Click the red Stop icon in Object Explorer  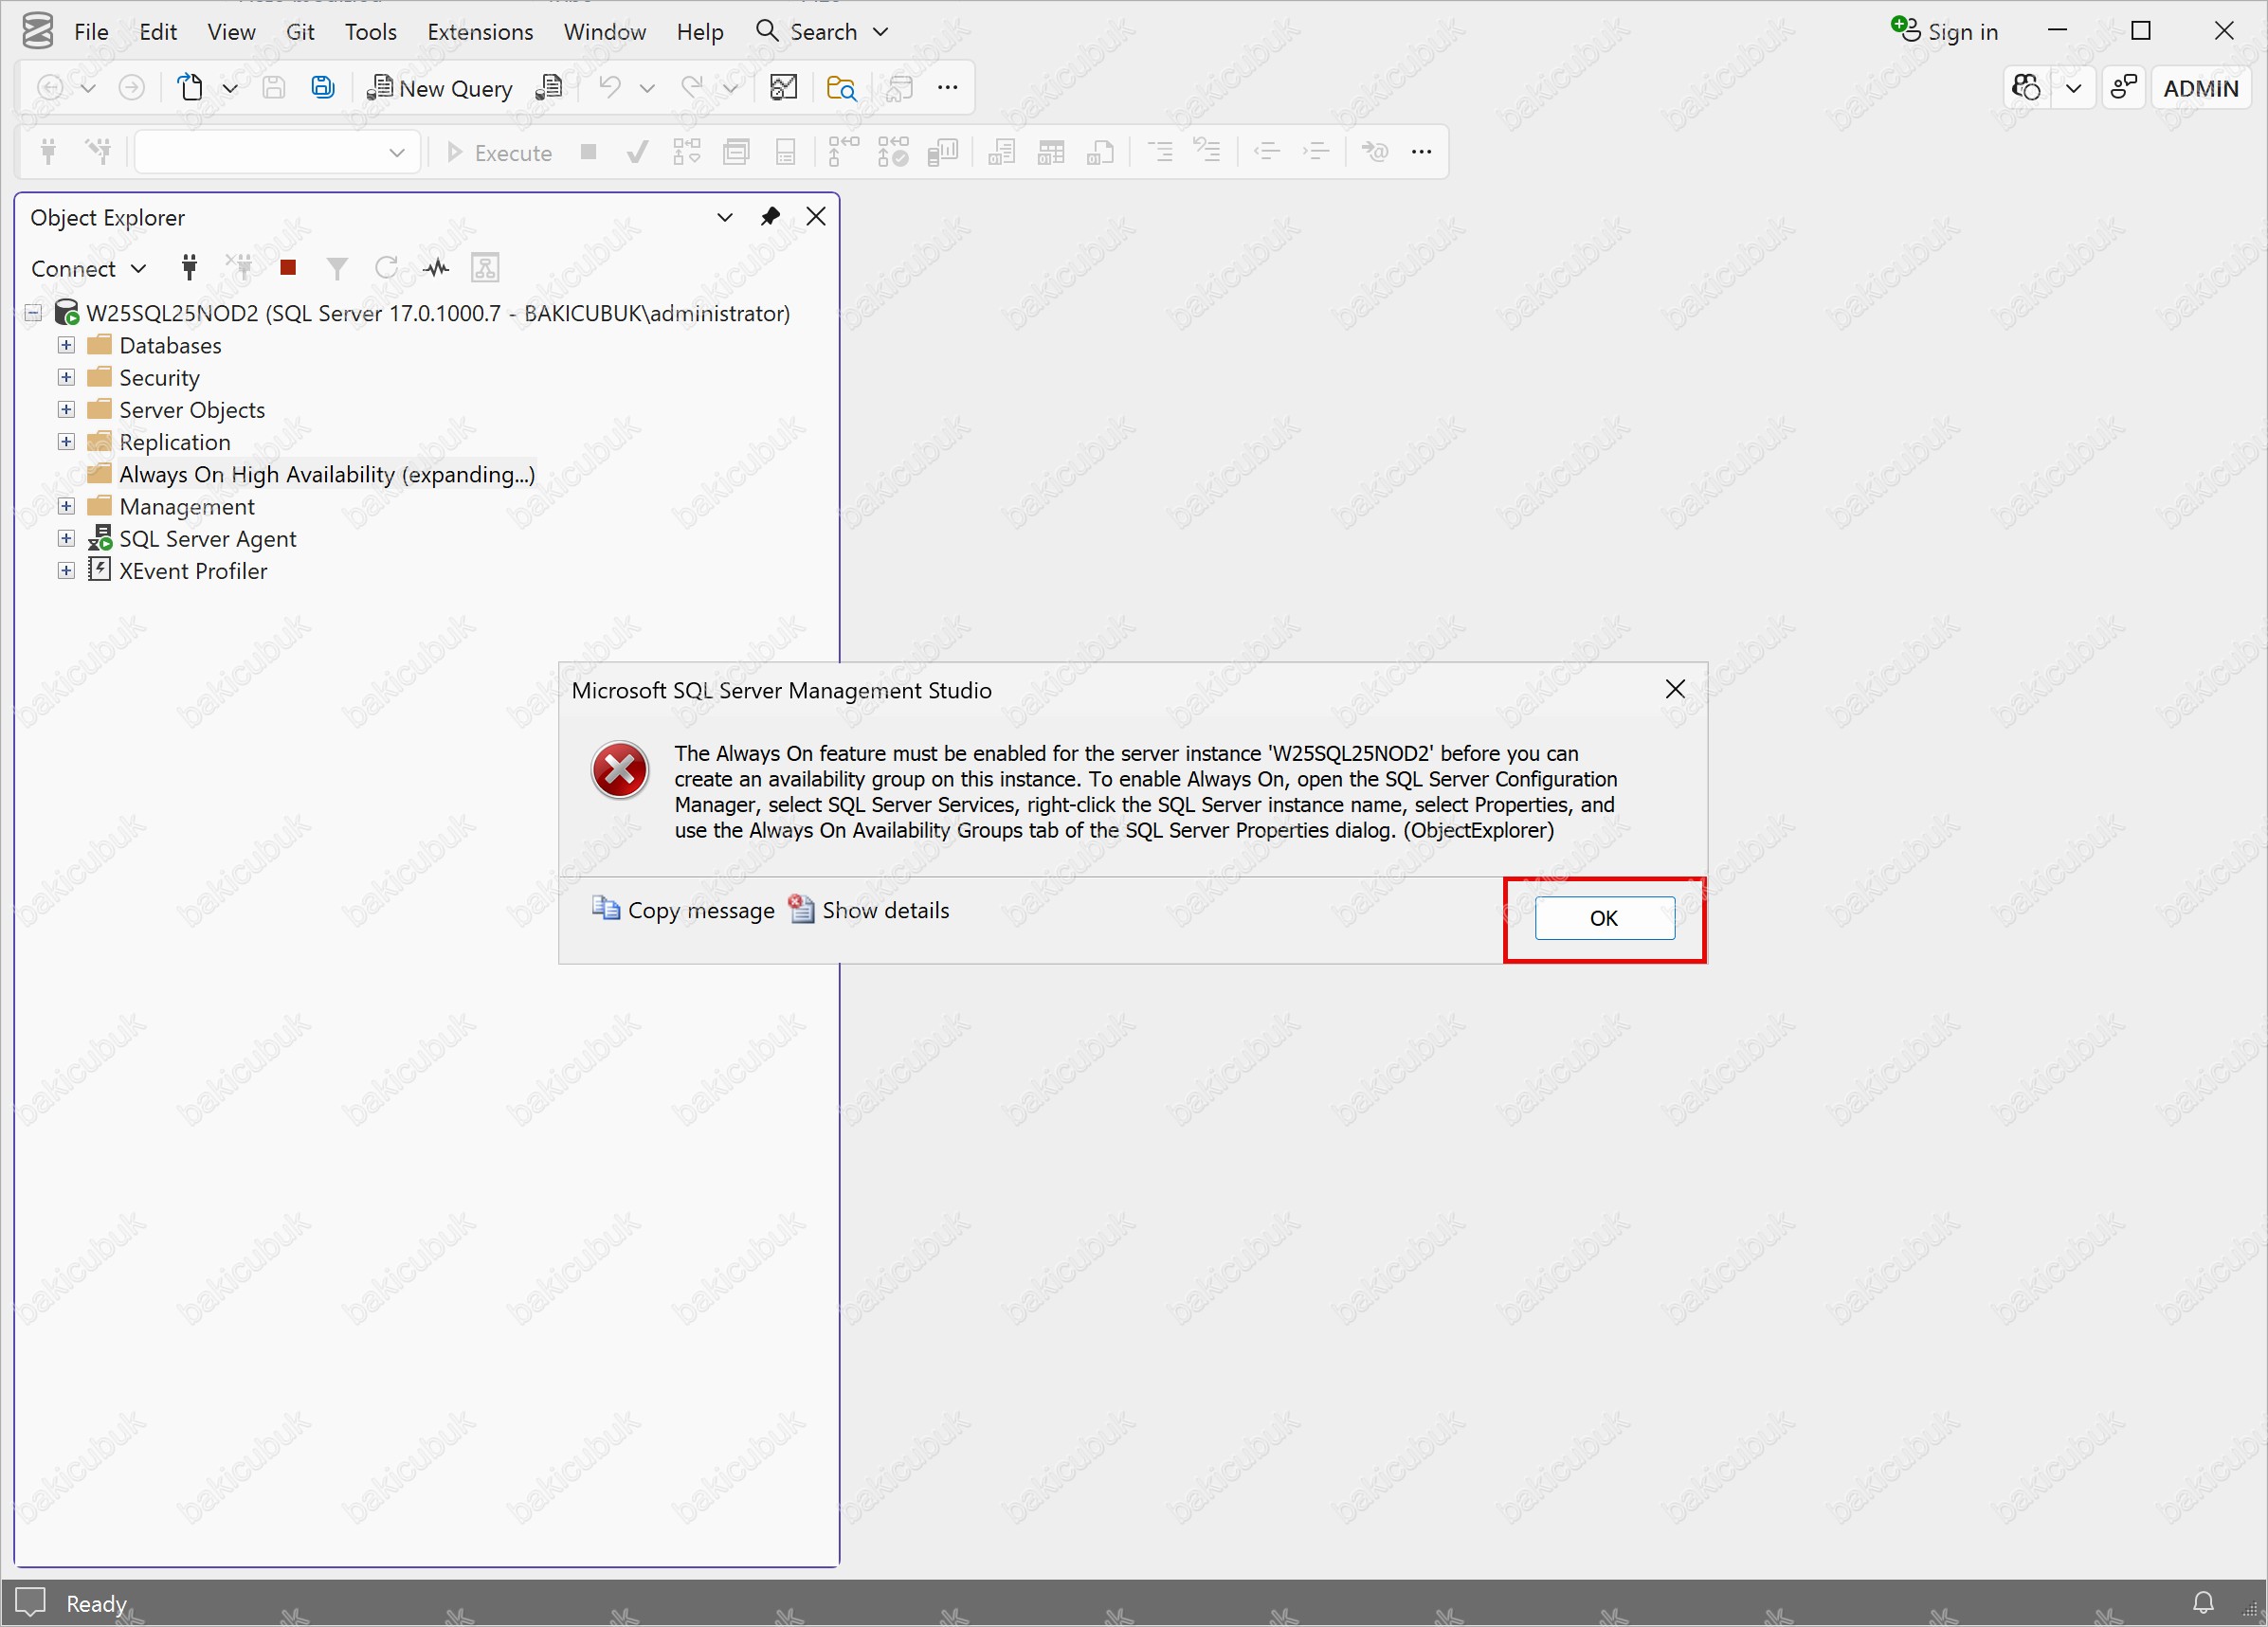(288, 267)
